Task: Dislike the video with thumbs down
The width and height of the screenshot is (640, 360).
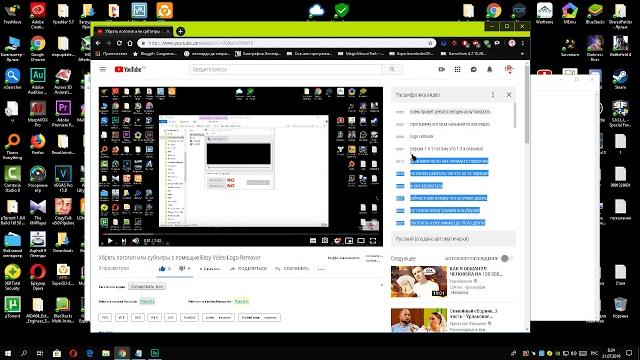Action: (184, 269)
